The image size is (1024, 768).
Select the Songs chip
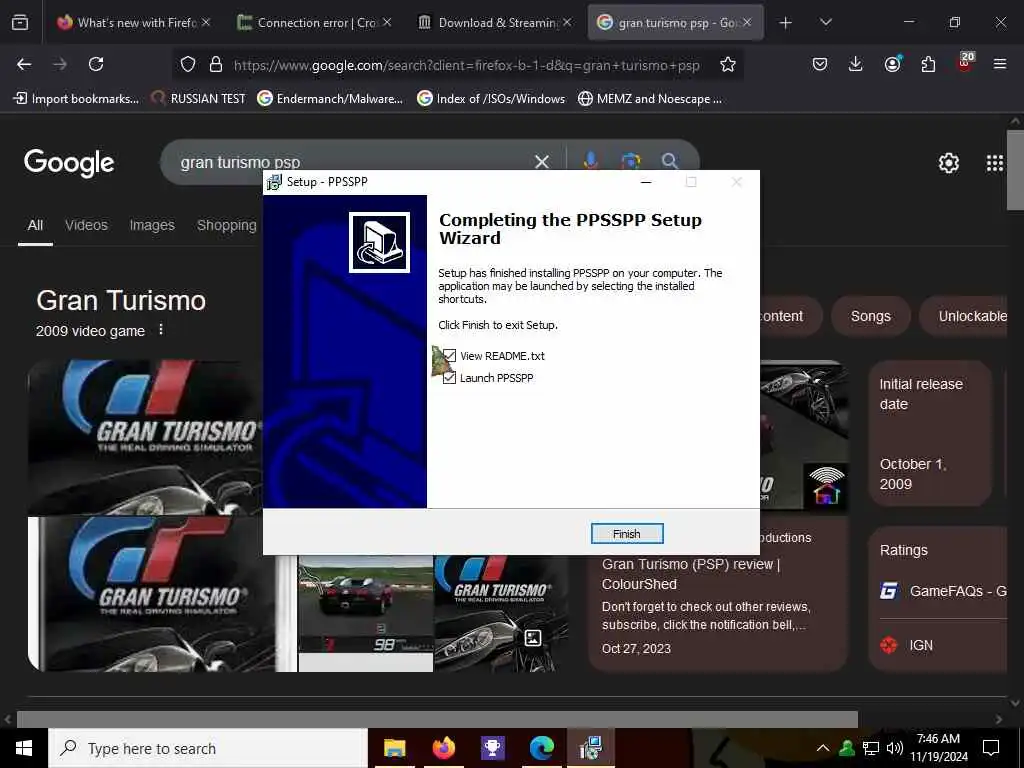(871, 316)
